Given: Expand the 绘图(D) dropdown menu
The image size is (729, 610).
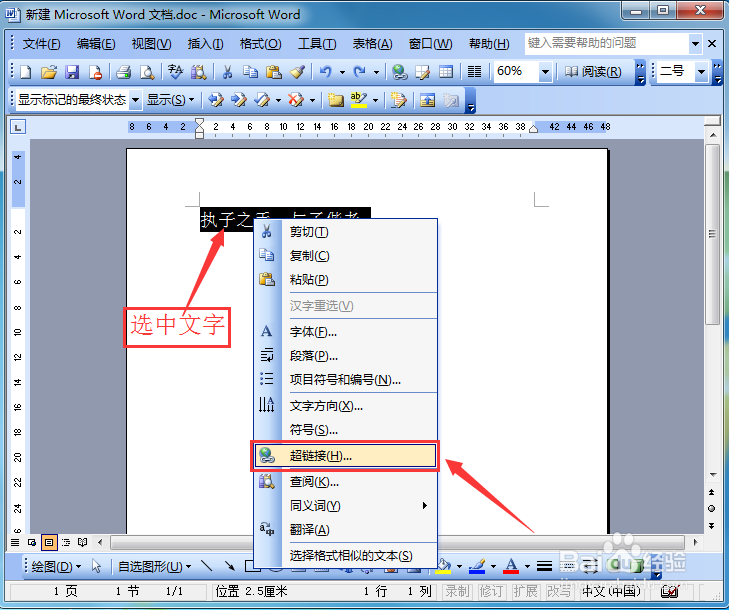Looking at the screenshot, I should point(56,566).
